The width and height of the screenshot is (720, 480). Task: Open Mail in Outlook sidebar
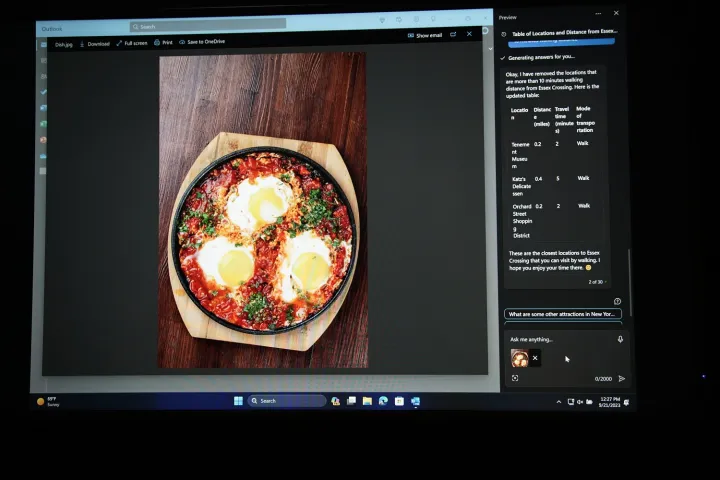[44, 45]
